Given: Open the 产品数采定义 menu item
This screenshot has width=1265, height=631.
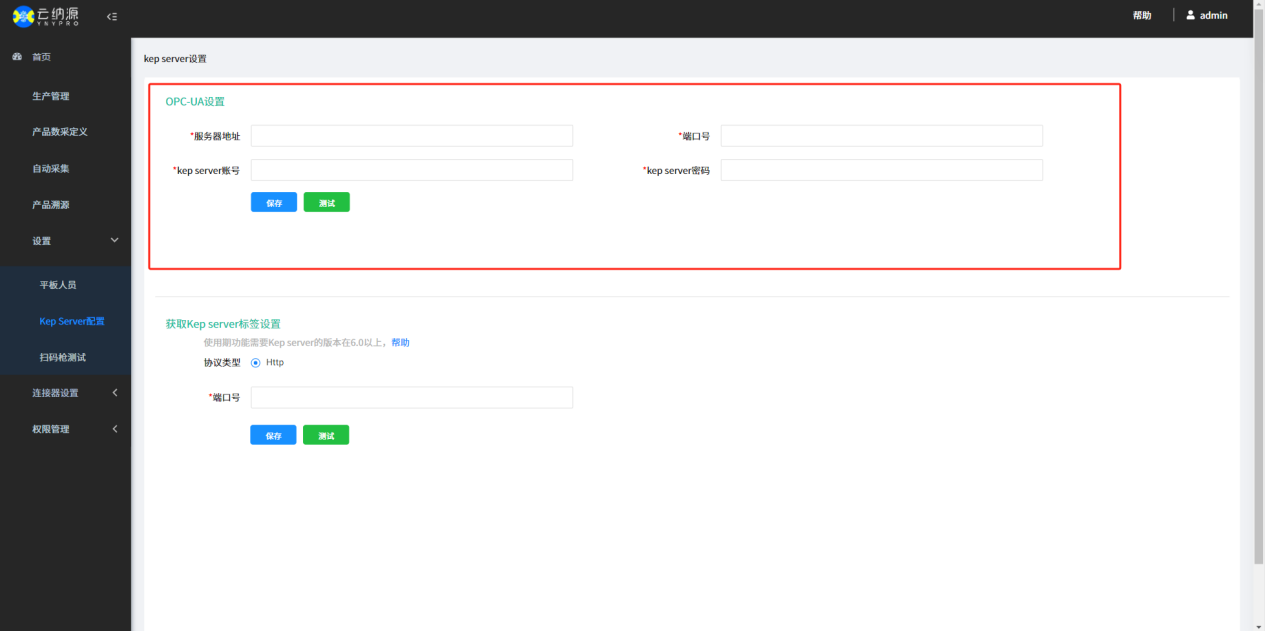Looking at the screenshot, I should [60, 132].
